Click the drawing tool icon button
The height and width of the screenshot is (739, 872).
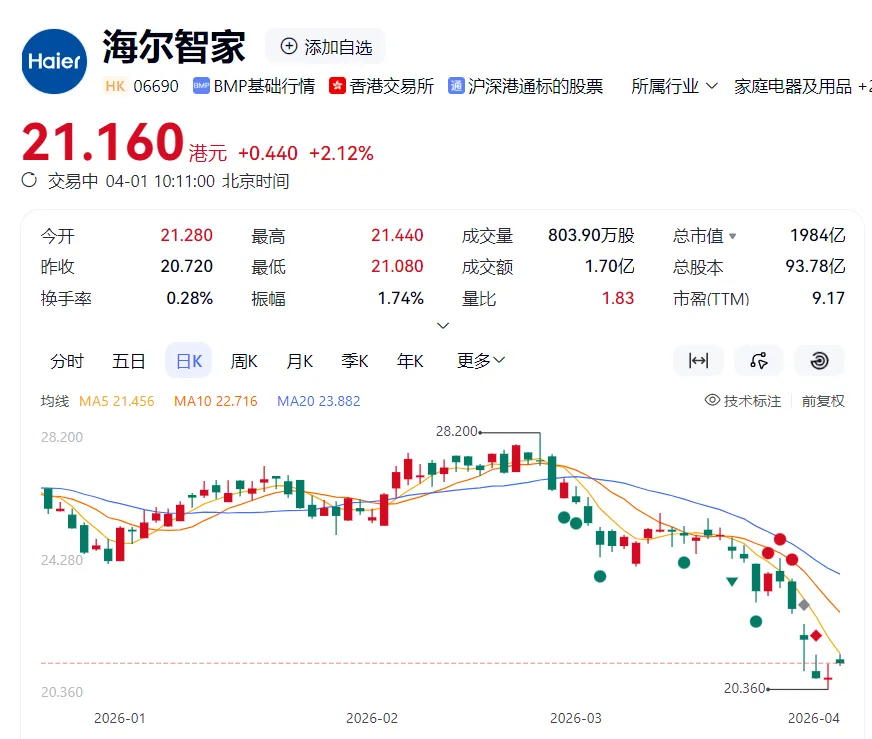tap(759, 360)
